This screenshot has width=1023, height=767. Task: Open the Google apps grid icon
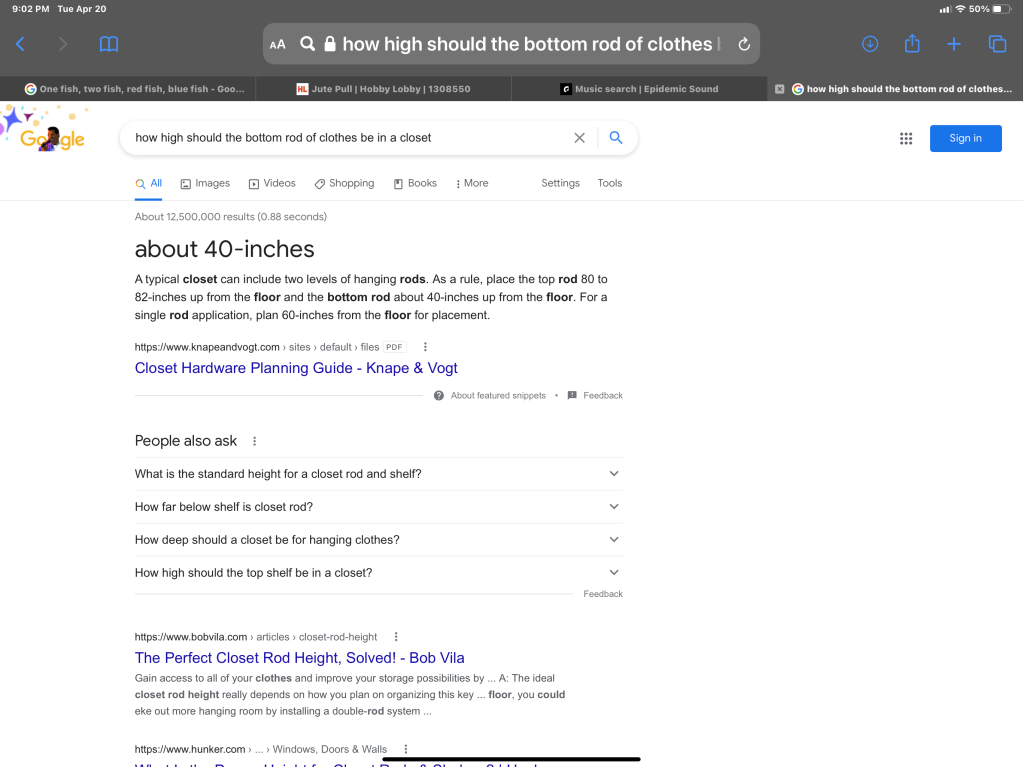[906, 139]
